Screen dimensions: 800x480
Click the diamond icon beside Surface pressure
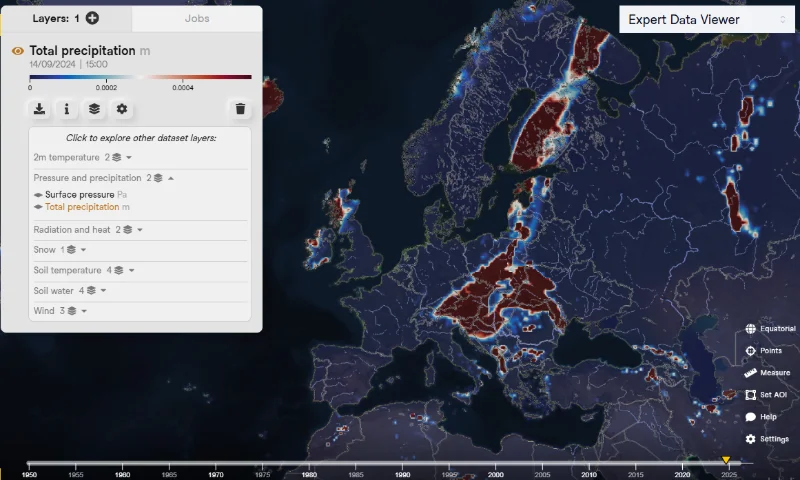click(38, 195)
